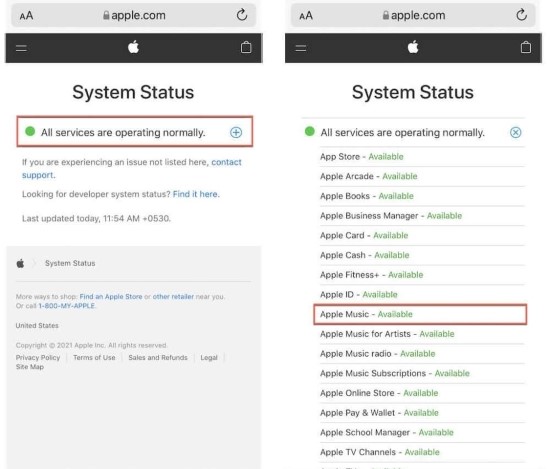
Task: Tap 'Apple Arcade - Available' row
Action: click(x=422, y=176)
